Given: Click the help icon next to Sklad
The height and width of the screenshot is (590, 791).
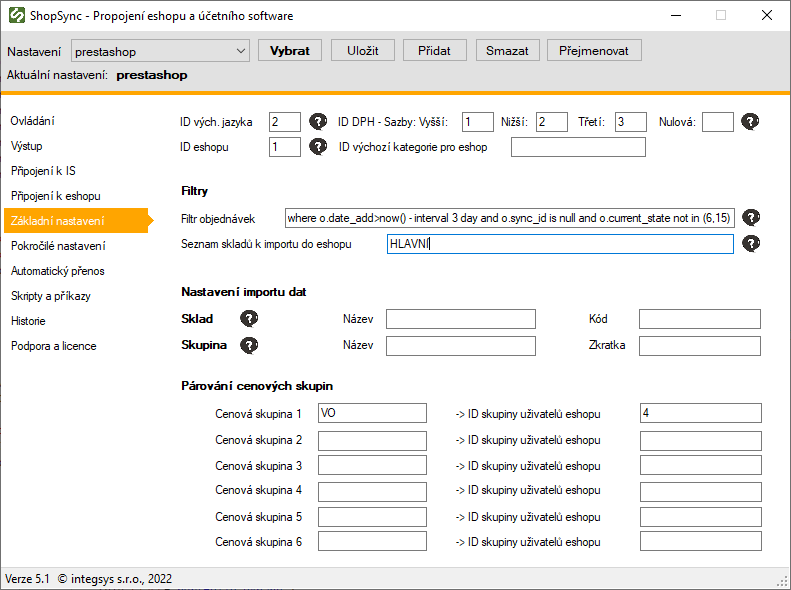Looking at the screenshot, I should click(249, 319).
